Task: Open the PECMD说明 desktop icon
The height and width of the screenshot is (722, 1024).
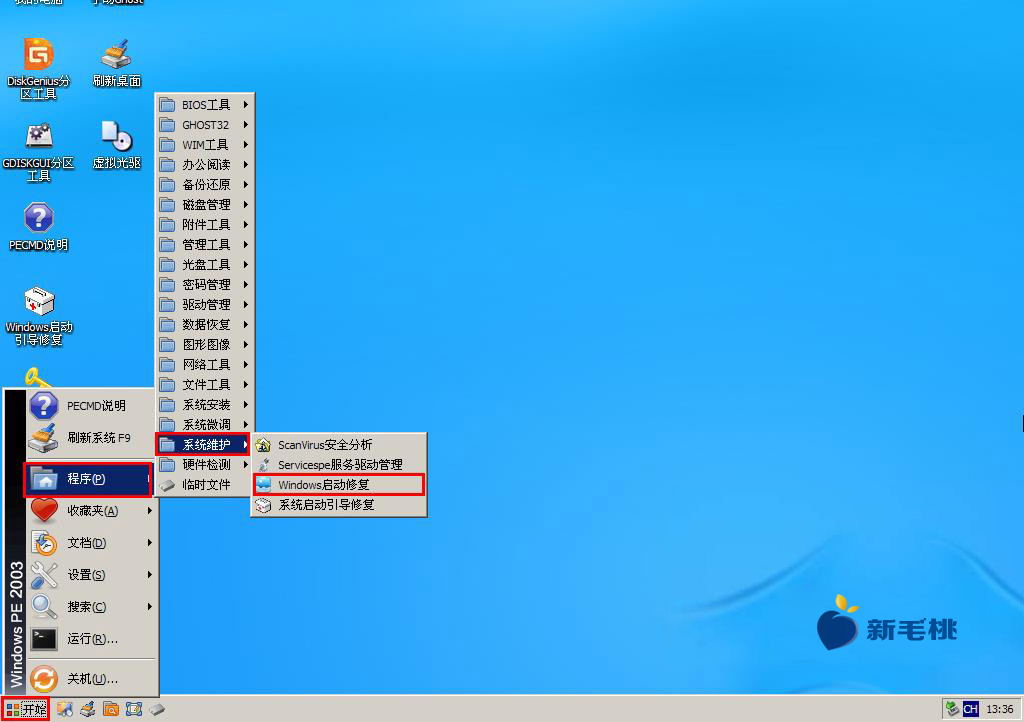Action: (39, 227)
